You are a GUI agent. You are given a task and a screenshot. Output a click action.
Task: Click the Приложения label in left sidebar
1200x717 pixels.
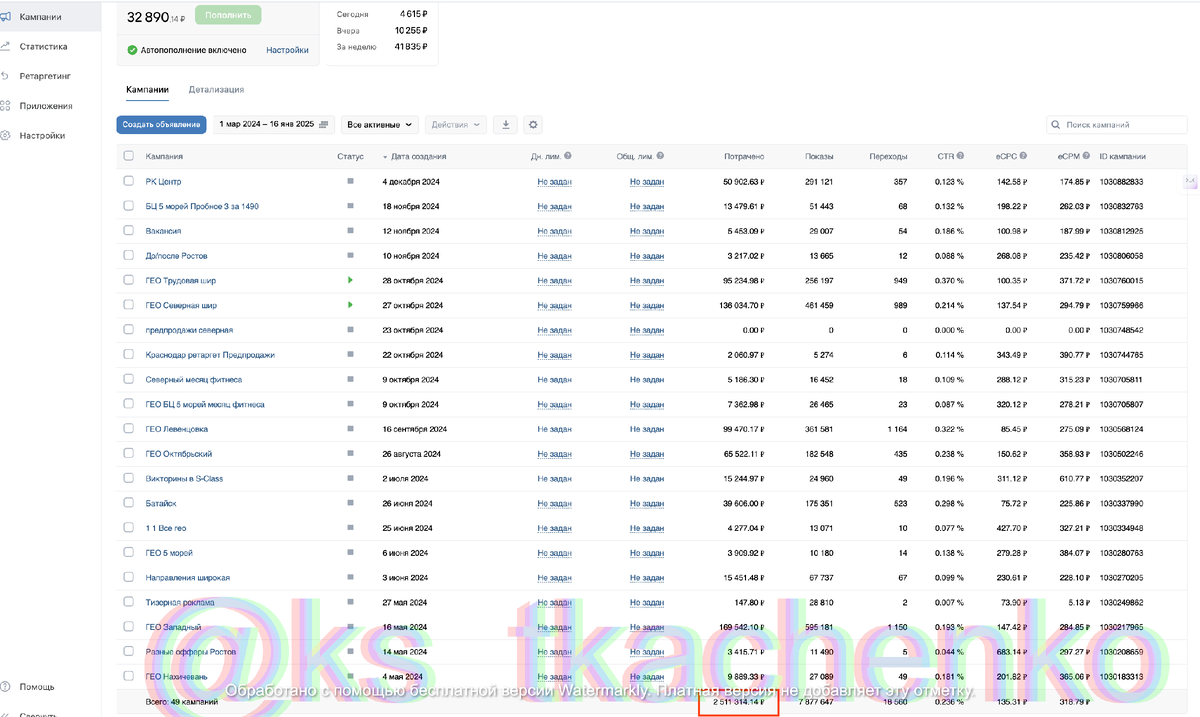tap(46, 106)
